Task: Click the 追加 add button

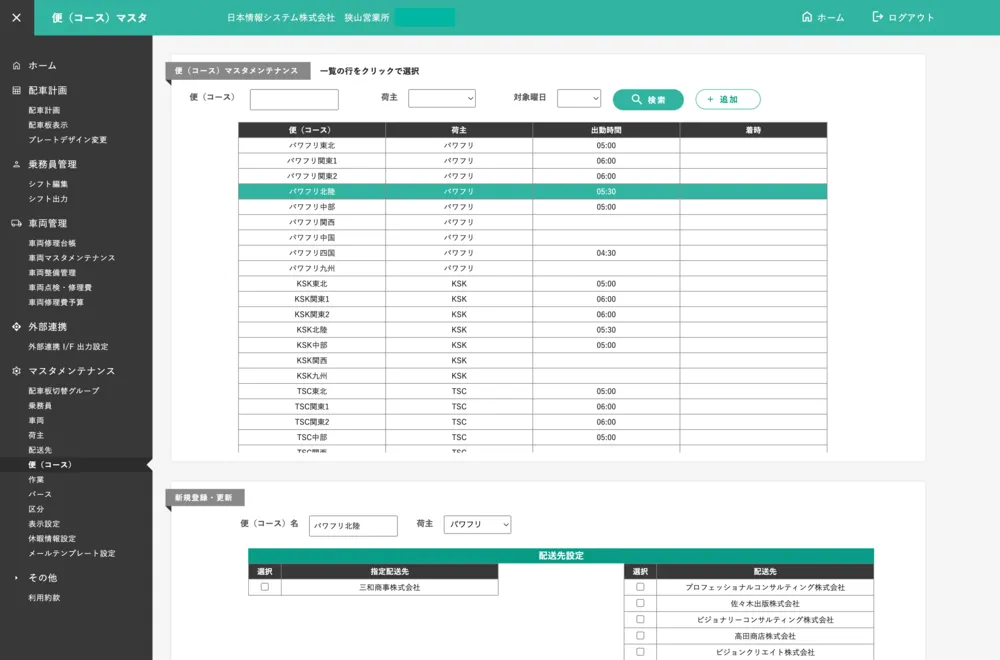Action: 728,100
